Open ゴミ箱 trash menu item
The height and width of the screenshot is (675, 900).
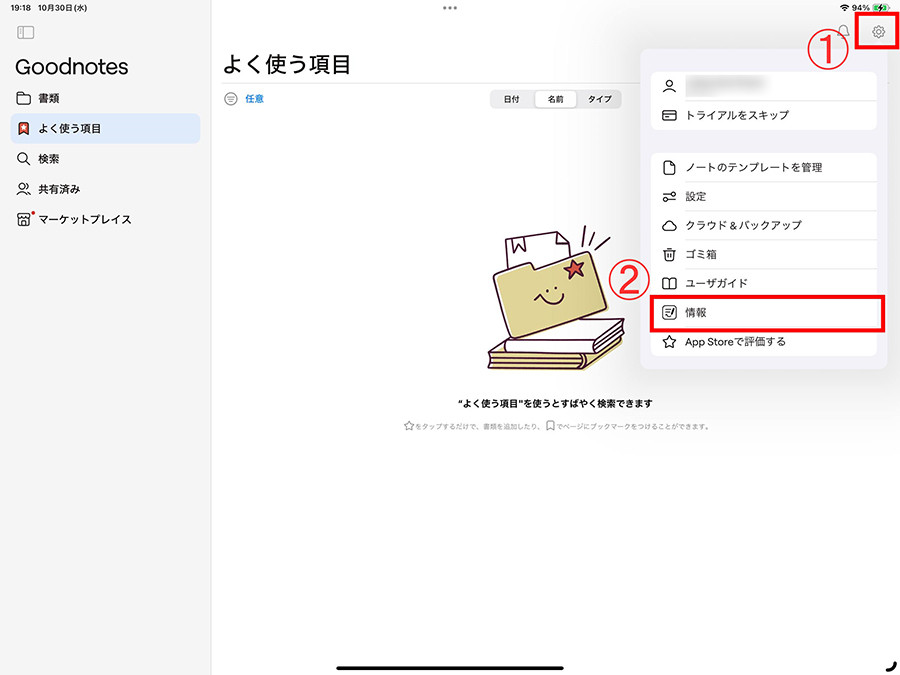(763, 254)
